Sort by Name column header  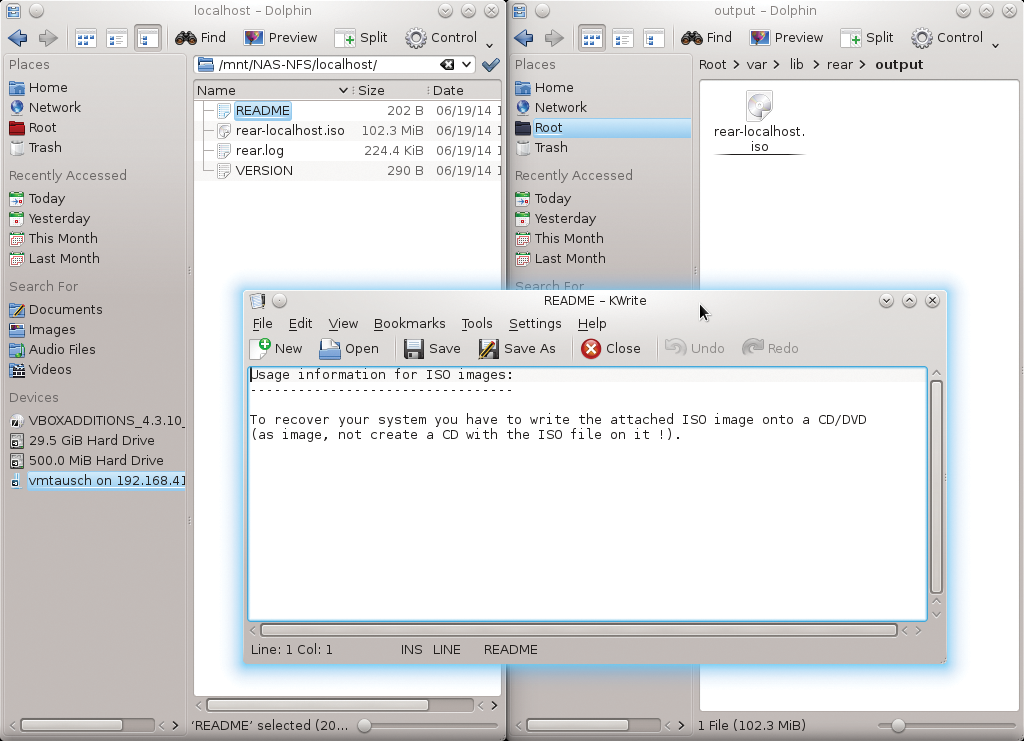[x=272, y=91]
